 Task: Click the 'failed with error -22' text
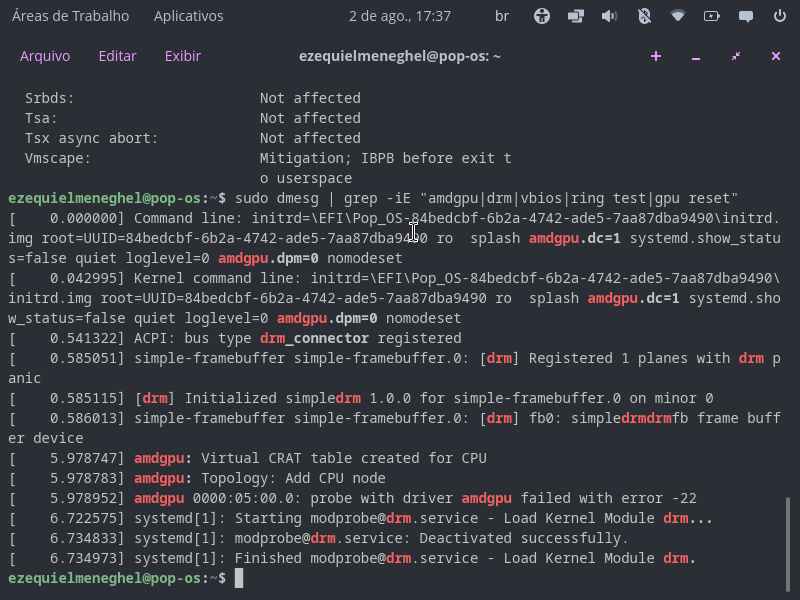(x=609, y=498)
